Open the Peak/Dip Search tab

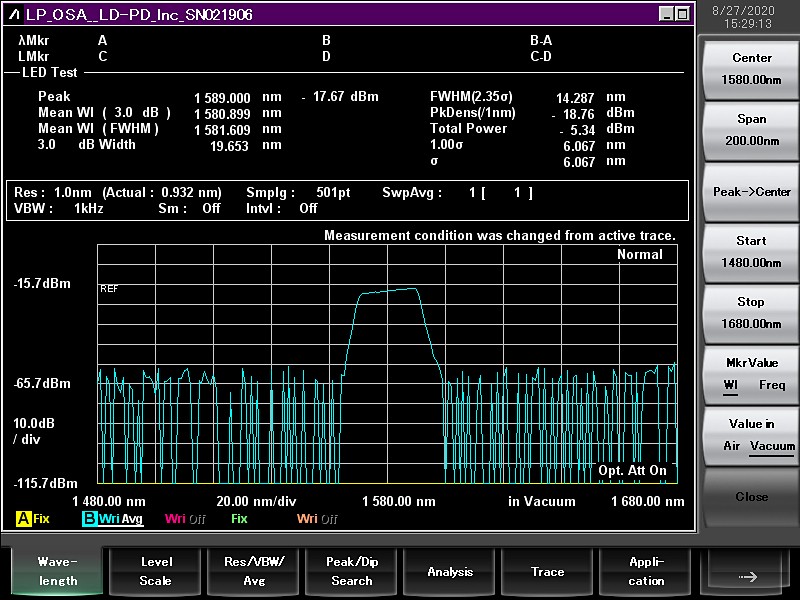click(352, 572)
